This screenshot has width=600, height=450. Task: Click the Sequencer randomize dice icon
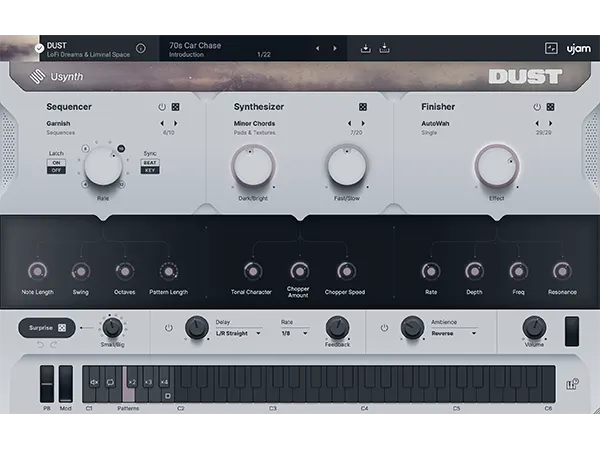click(x=176, y=107)
